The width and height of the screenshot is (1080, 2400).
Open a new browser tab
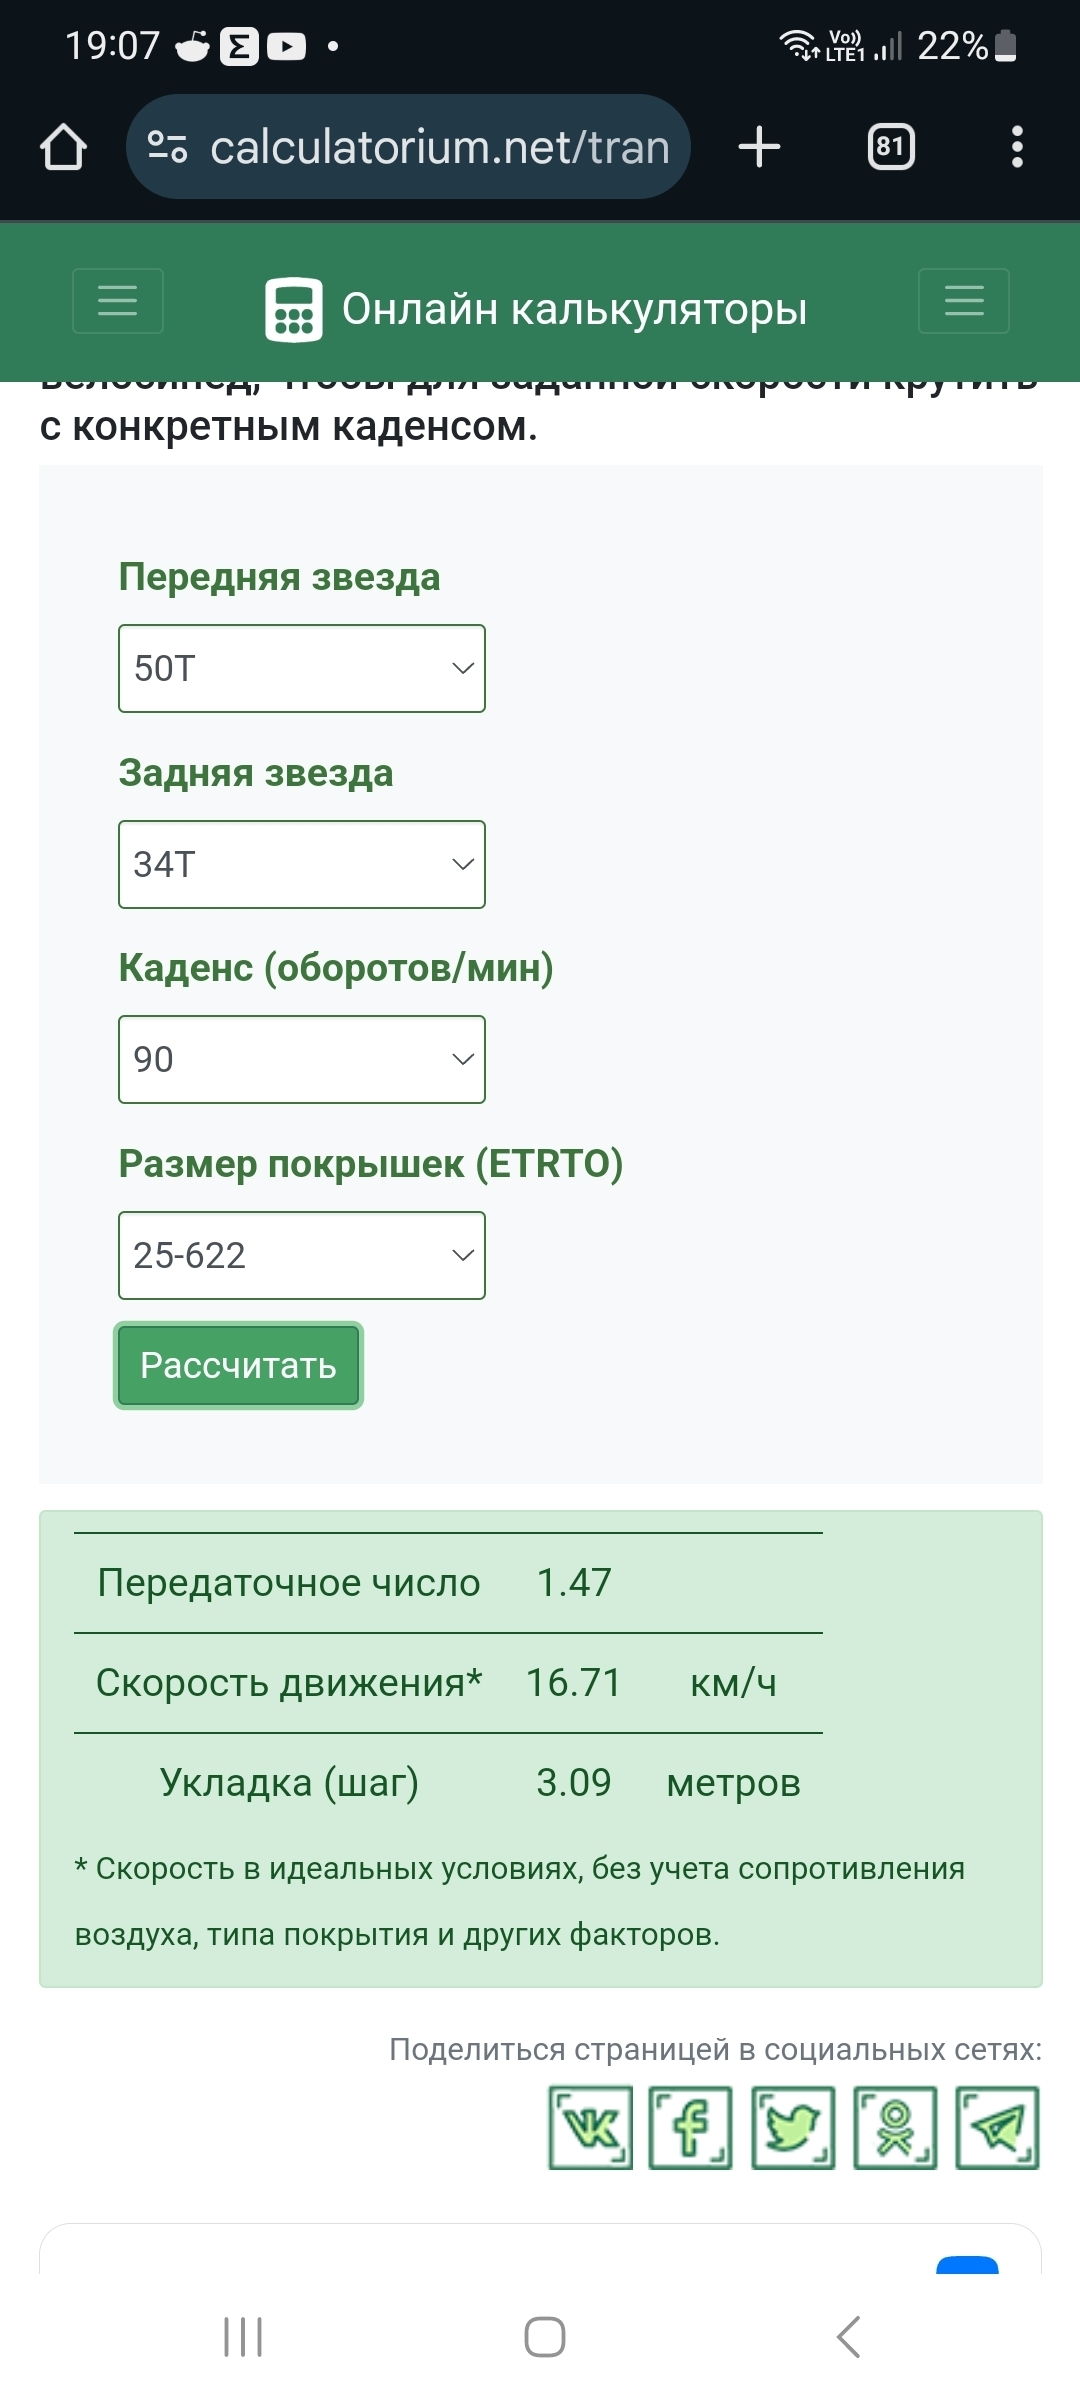[x=759, y=147]
